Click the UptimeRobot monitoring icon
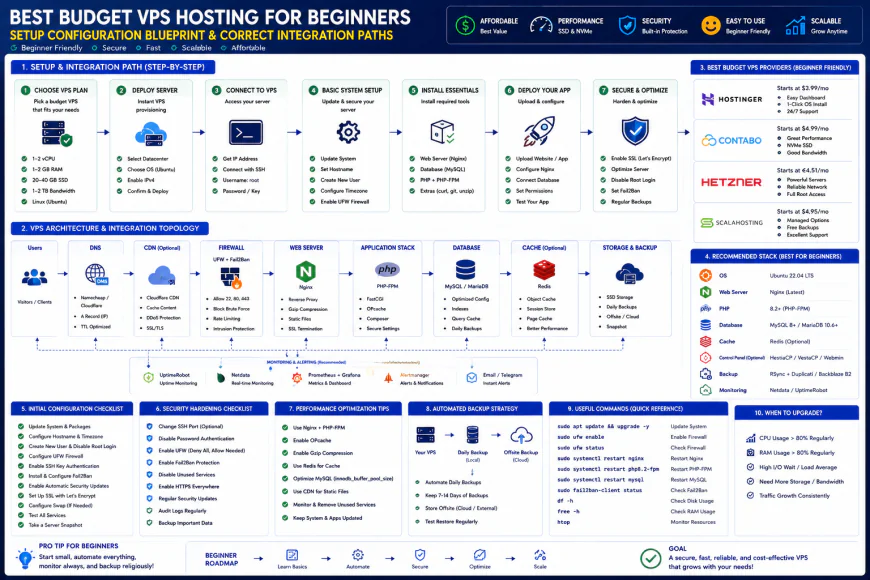 (x=149, y=378)
